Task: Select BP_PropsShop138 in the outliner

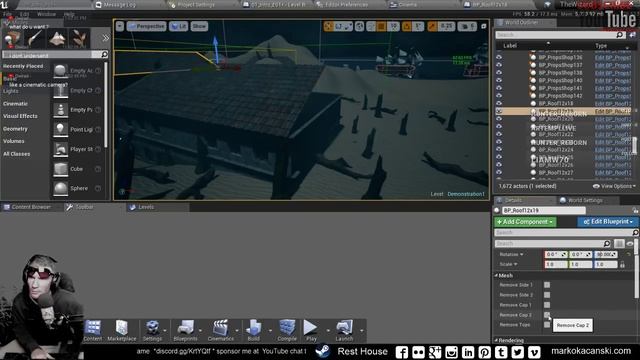Action: [x=560, y=73]
